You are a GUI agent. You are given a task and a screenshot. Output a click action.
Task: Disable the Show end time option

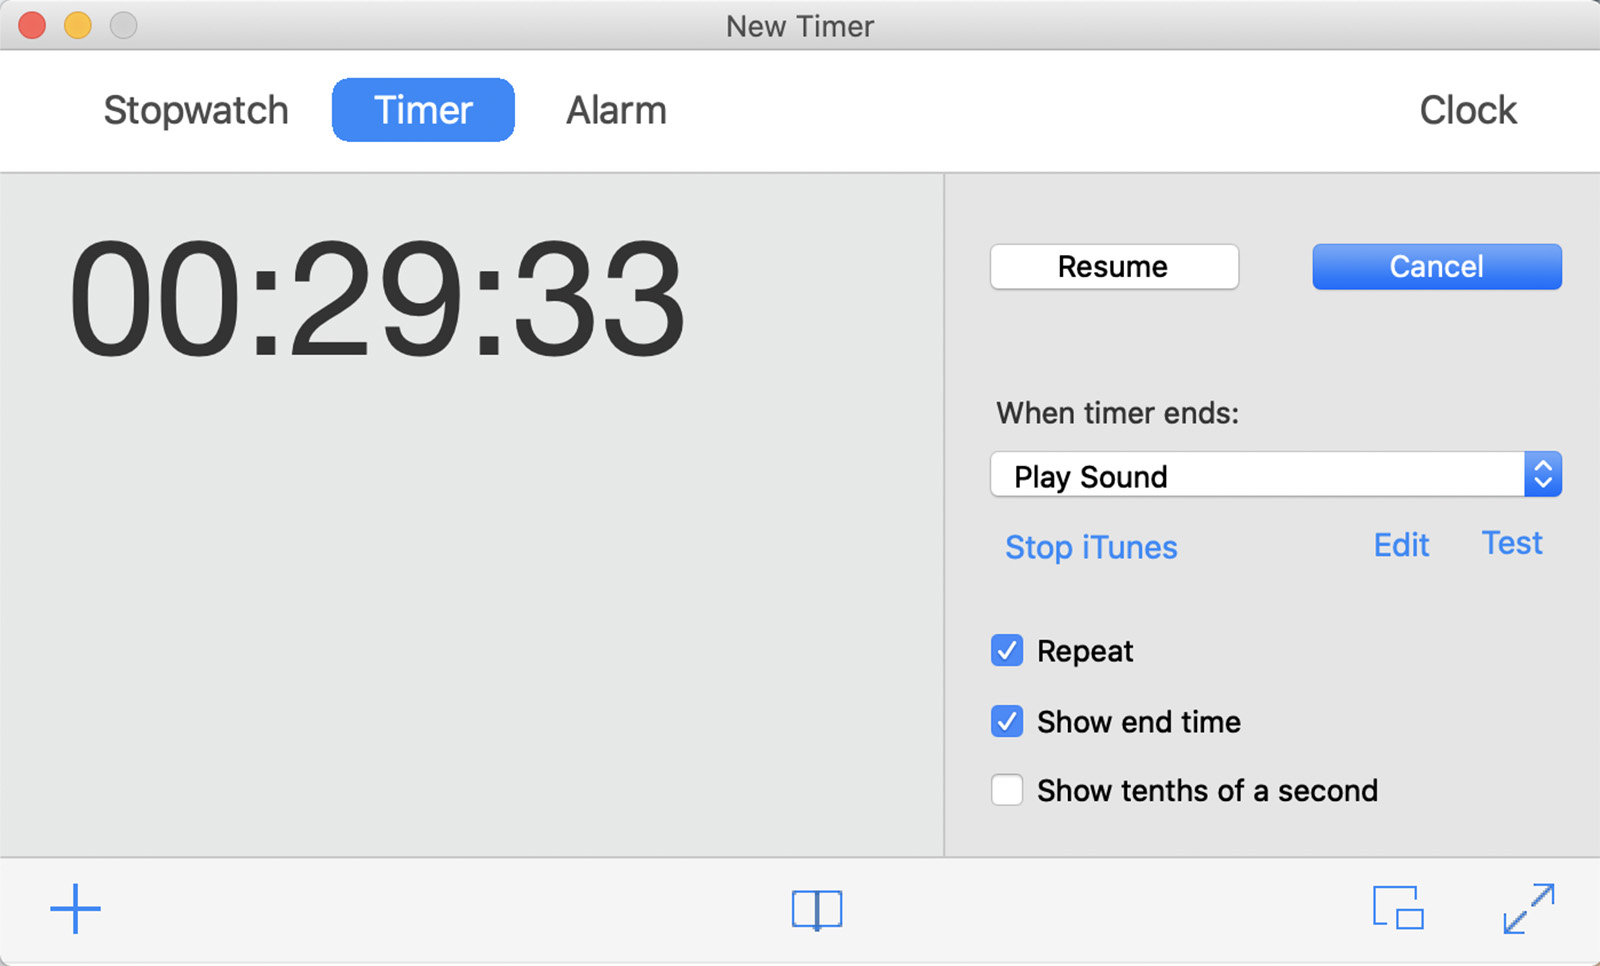point(1007,721)
